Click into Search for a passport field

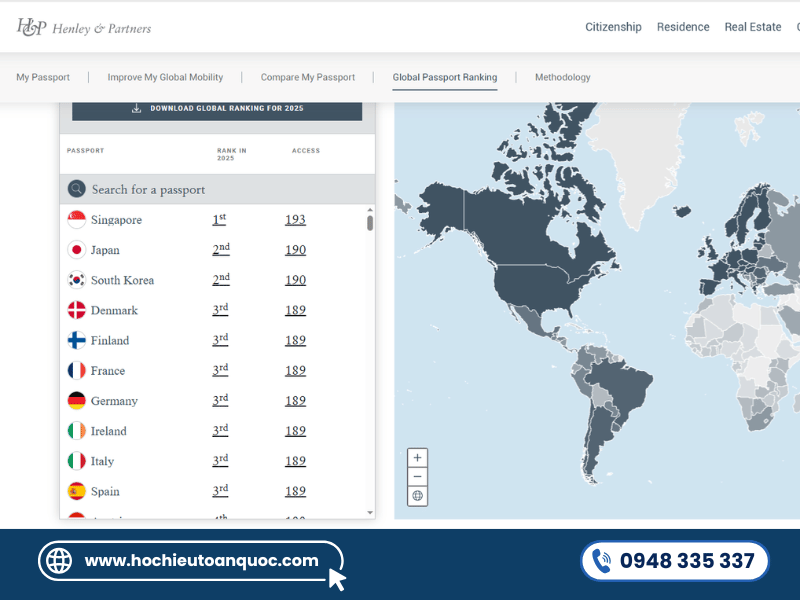217,189
